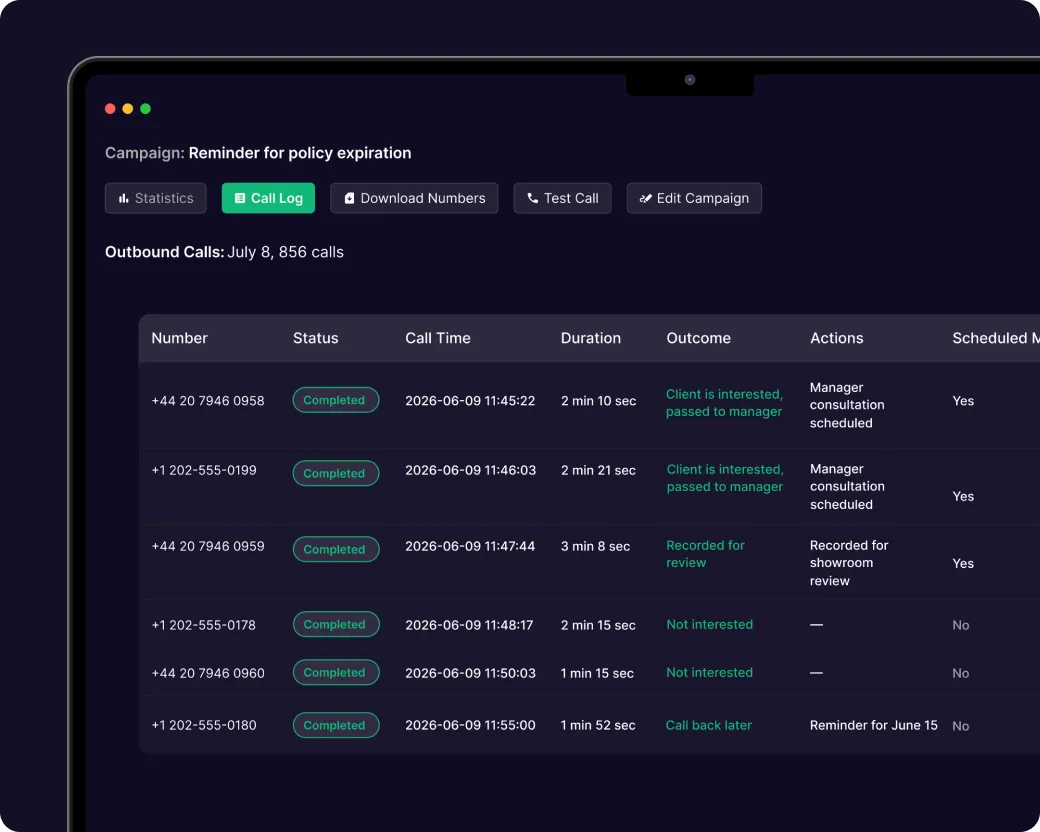Viewport: 1040px width, 832px height.
Task: Switch to the Call Log tab
Action: tap(268, 198)
